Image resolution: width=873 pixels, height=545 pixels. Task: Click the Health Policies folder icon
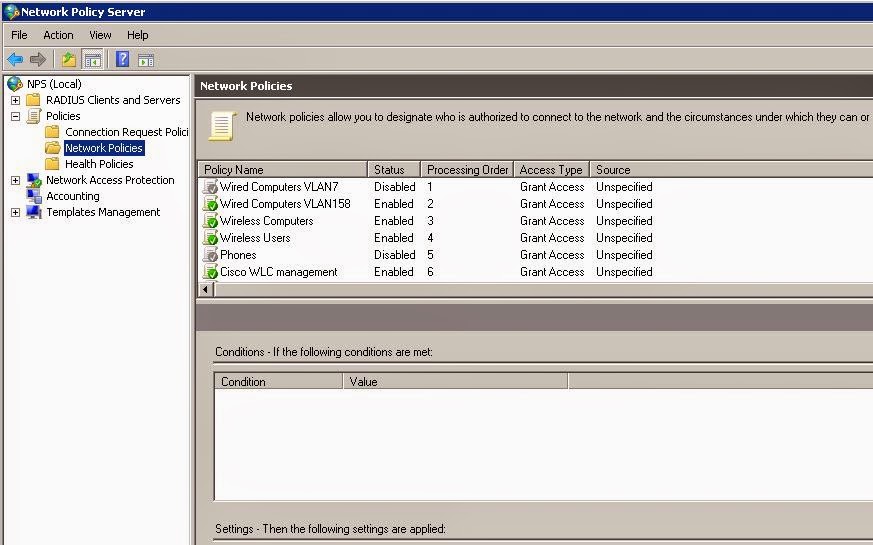pyautogui.click(x=52, y=164)
